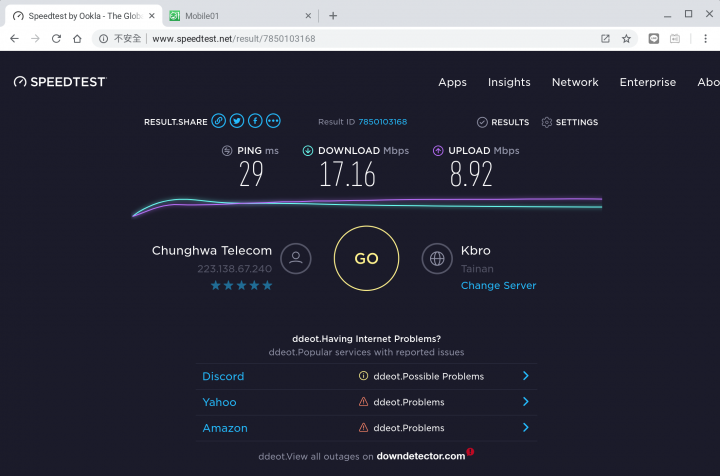
Task: Go back in browser history
Action: (x=14, y=39)
